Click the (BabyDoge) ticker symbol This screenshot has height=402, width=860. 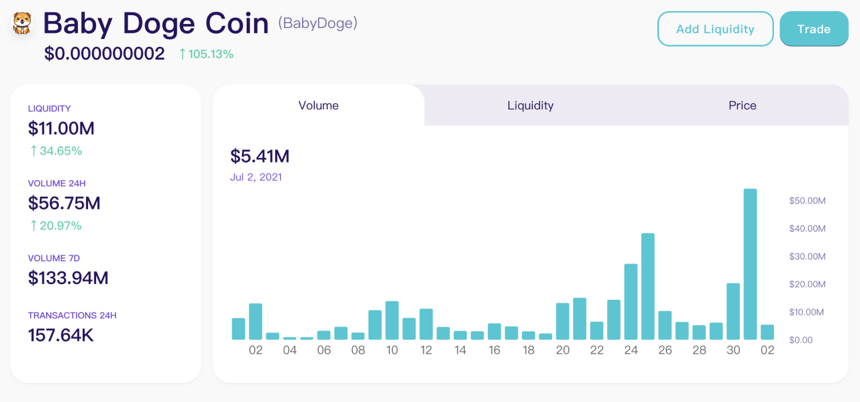point(318,24)
